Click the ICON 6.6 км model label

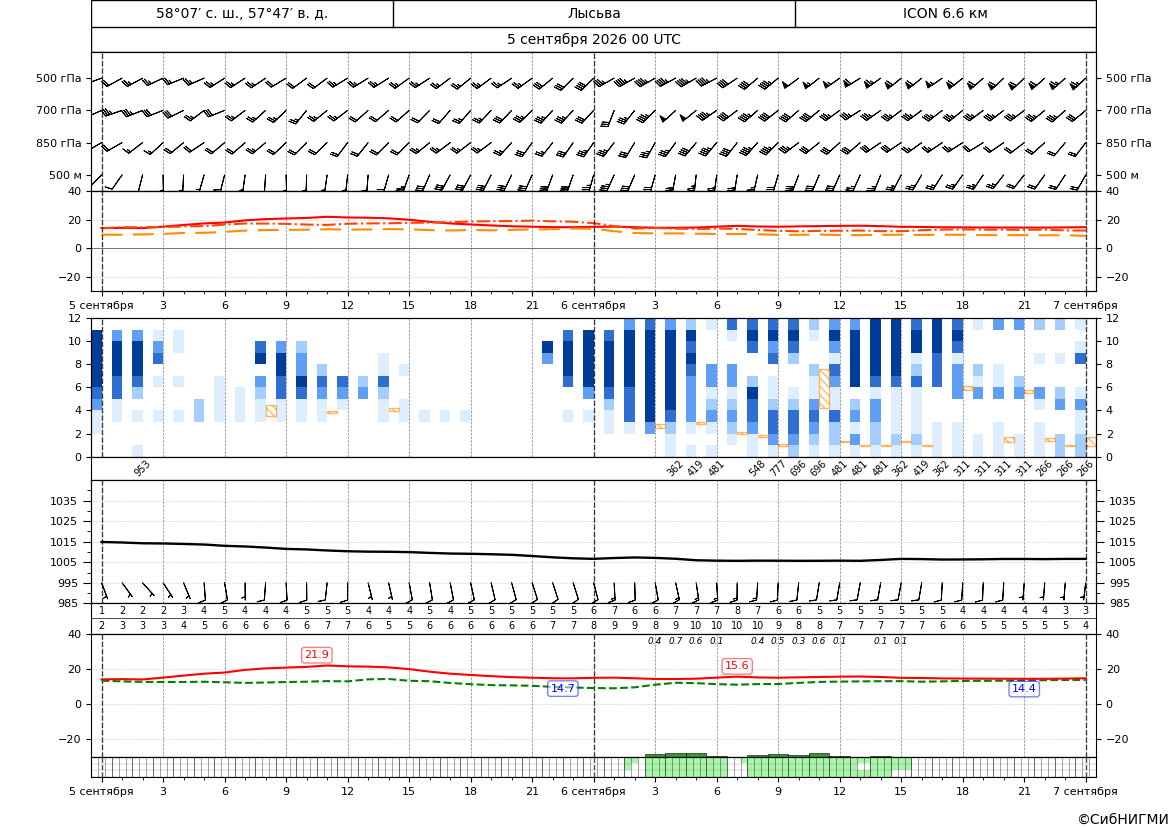tap(945, 13)
